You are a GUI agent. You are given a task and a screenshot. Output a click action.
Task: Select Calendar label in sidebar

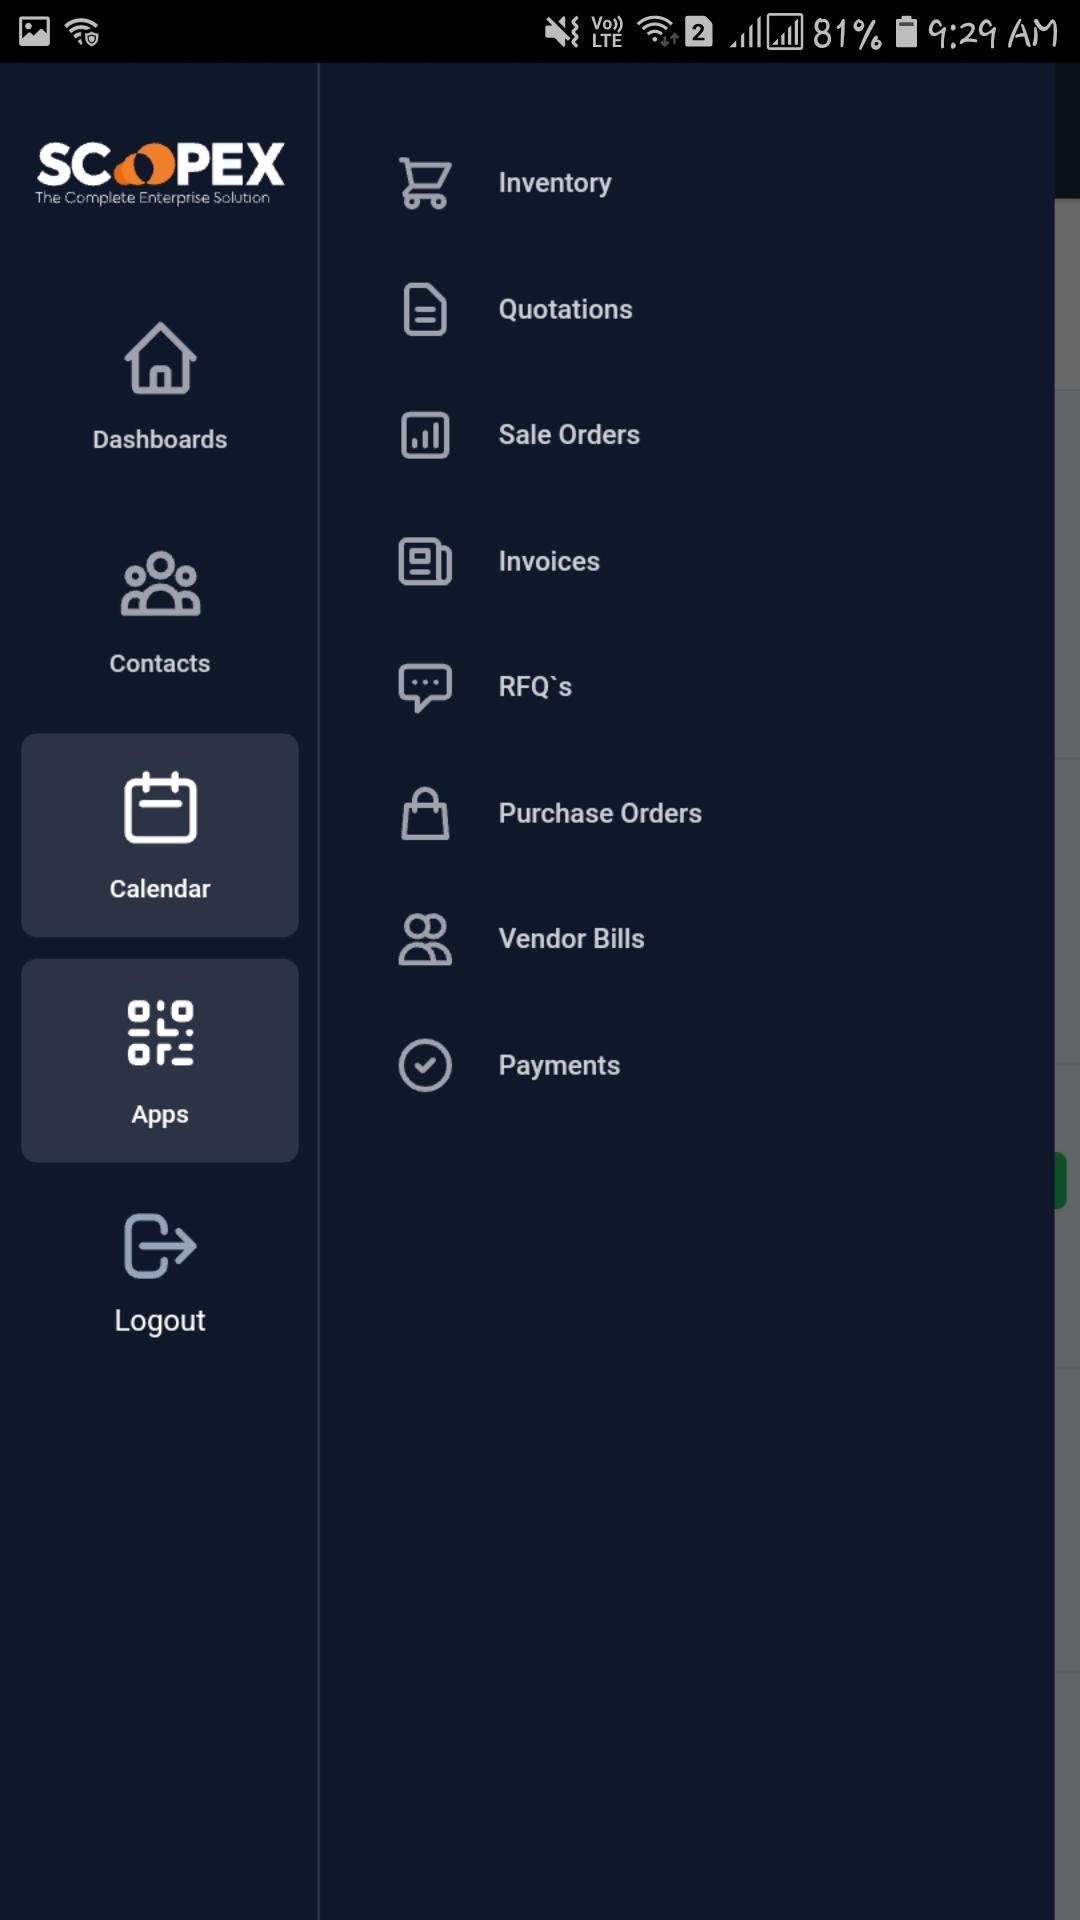click(x=160, y=889)
